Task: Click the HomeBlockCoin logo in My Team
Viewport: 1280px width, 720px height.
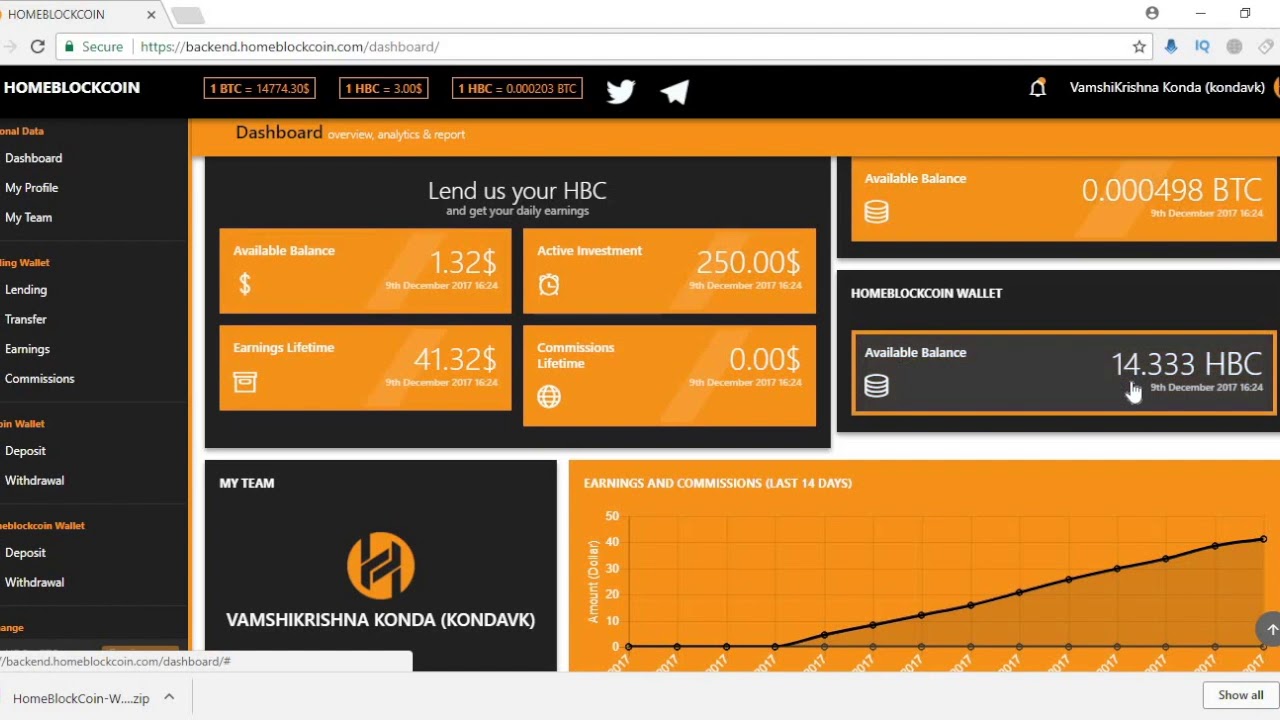Action: click(x=381, y=565)
